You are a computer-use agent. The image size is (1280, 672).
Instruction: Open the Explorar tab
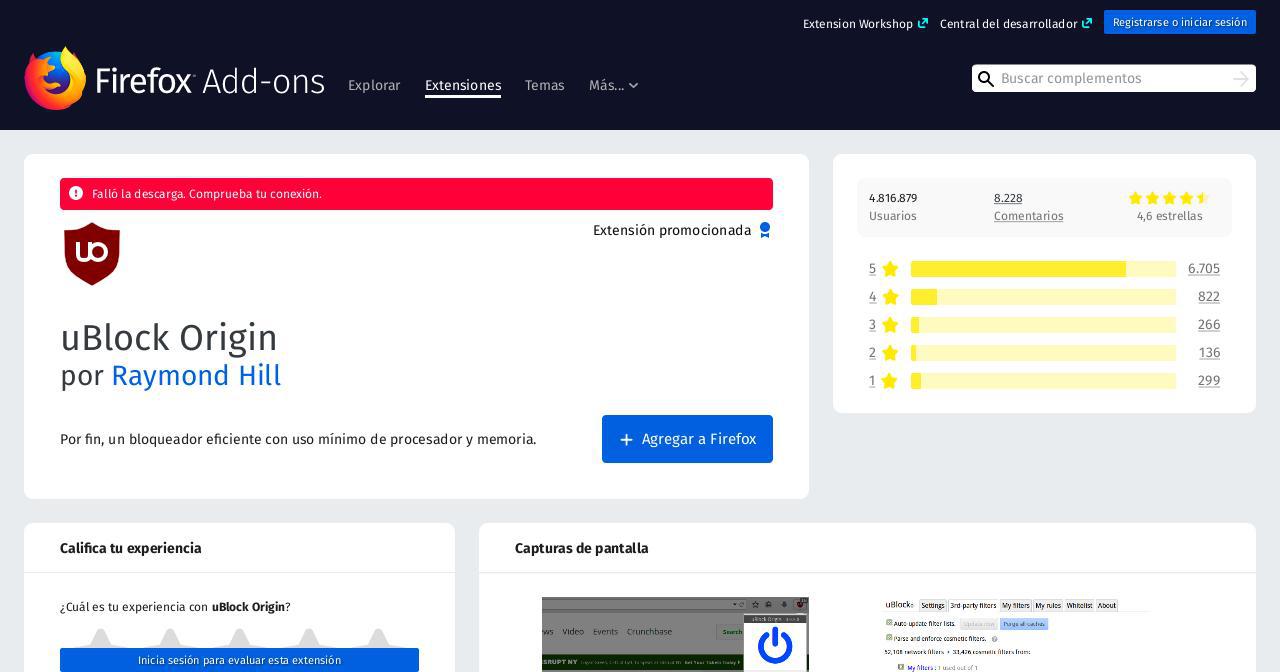coord(374,85)
